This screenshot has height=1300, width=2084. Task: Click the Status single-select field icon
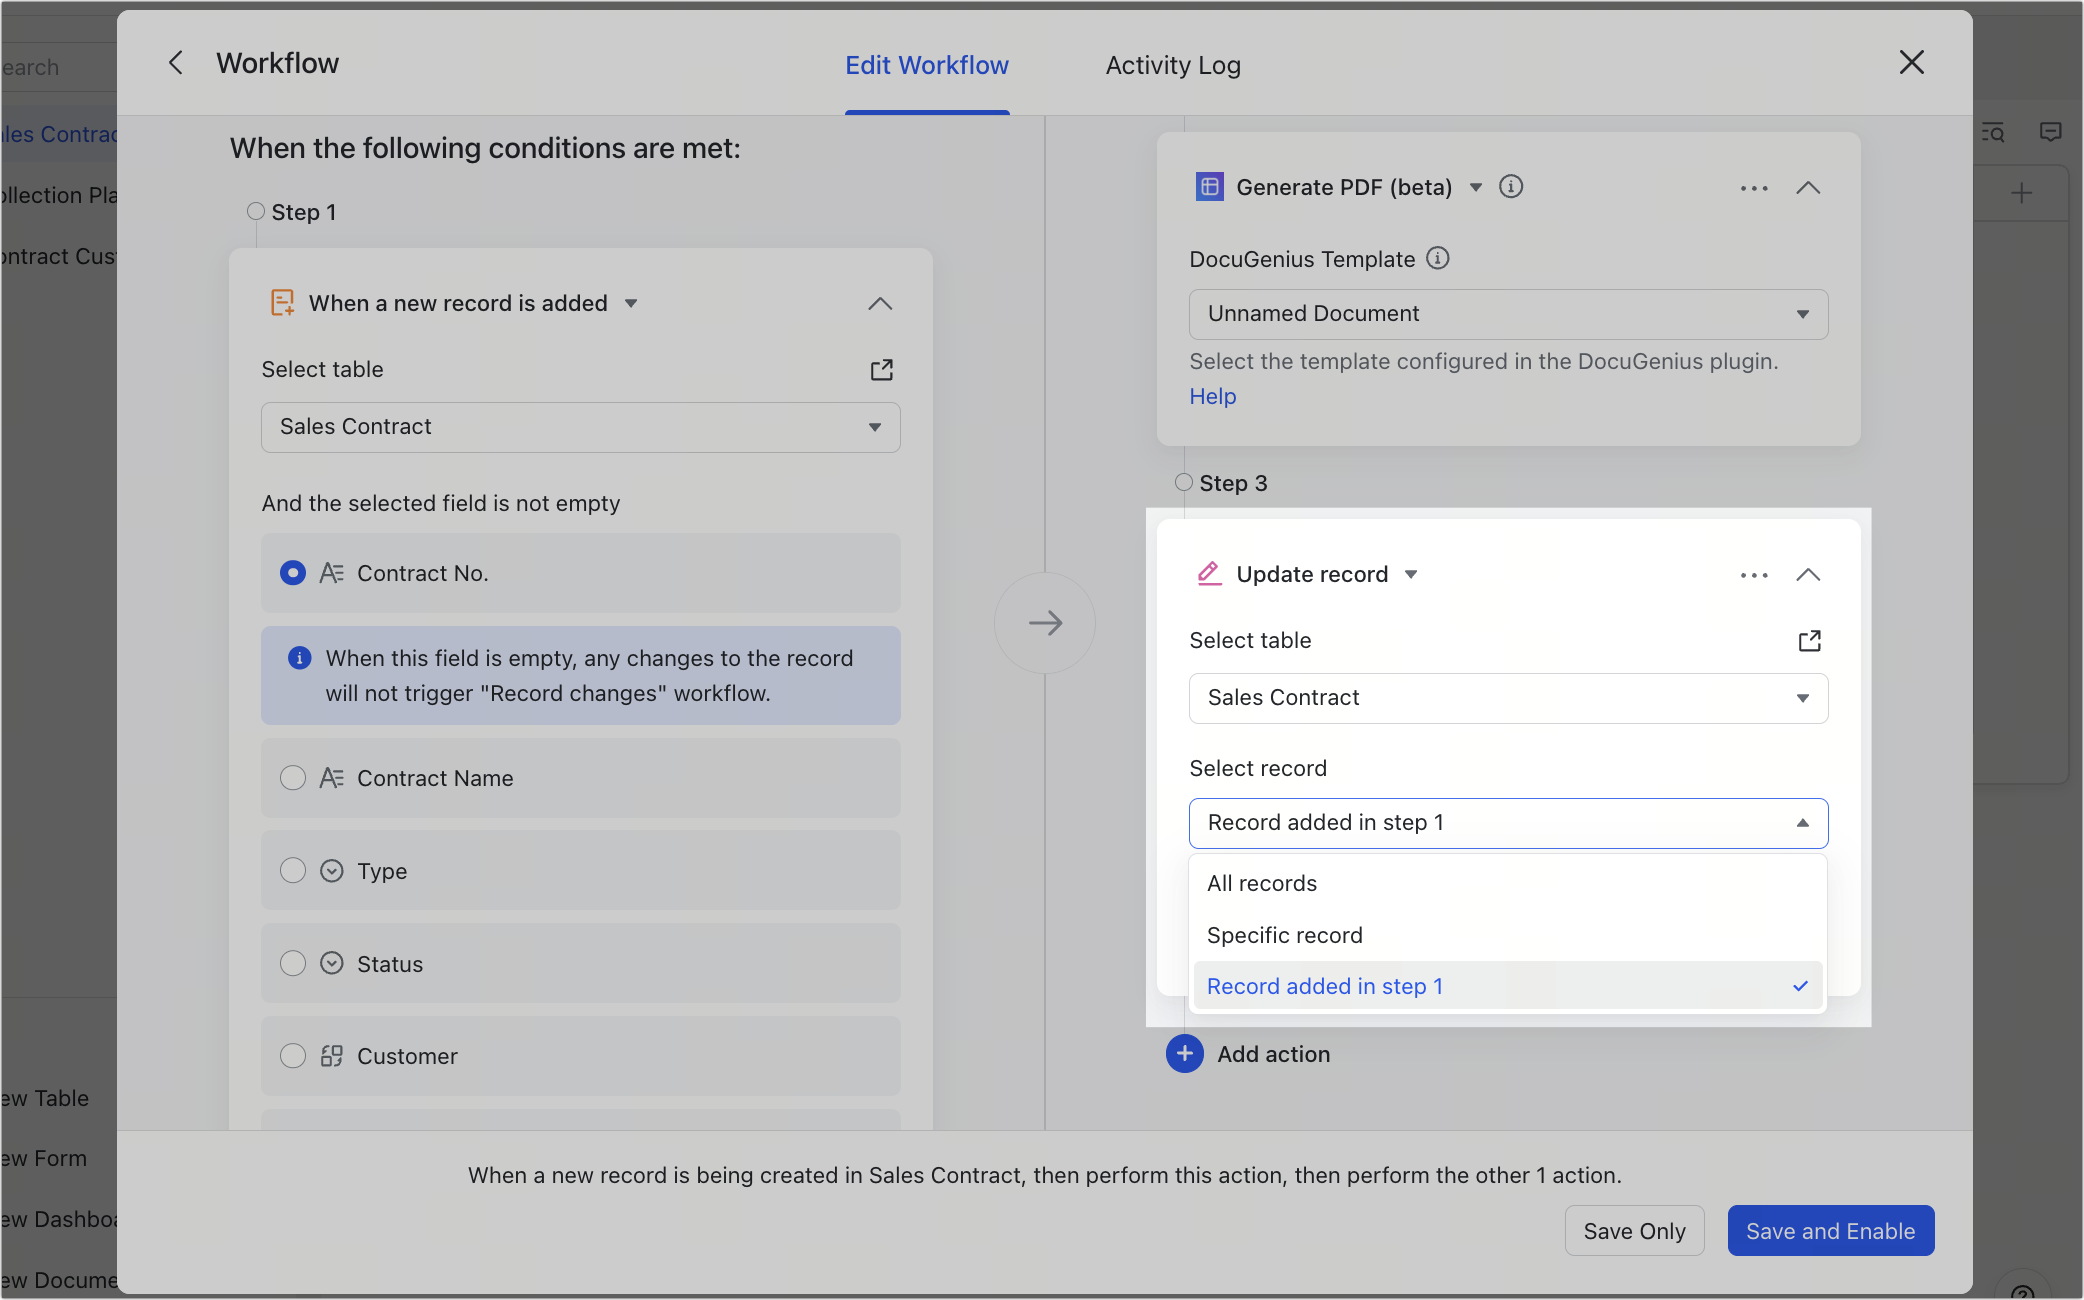click(x=332, y=964)
